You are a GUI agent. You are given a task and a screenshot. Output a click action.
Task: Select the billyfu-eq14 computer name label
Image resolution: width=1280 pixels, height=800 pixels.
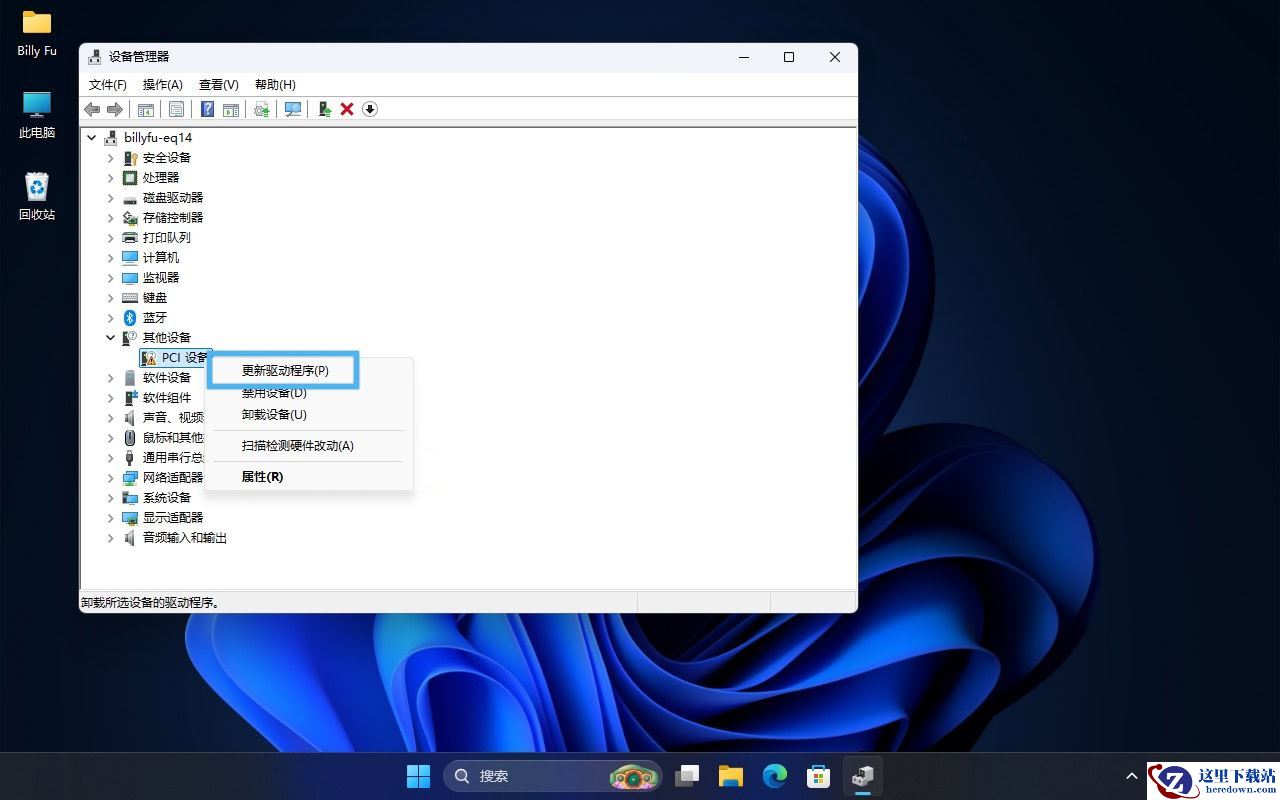pos(158,137)
